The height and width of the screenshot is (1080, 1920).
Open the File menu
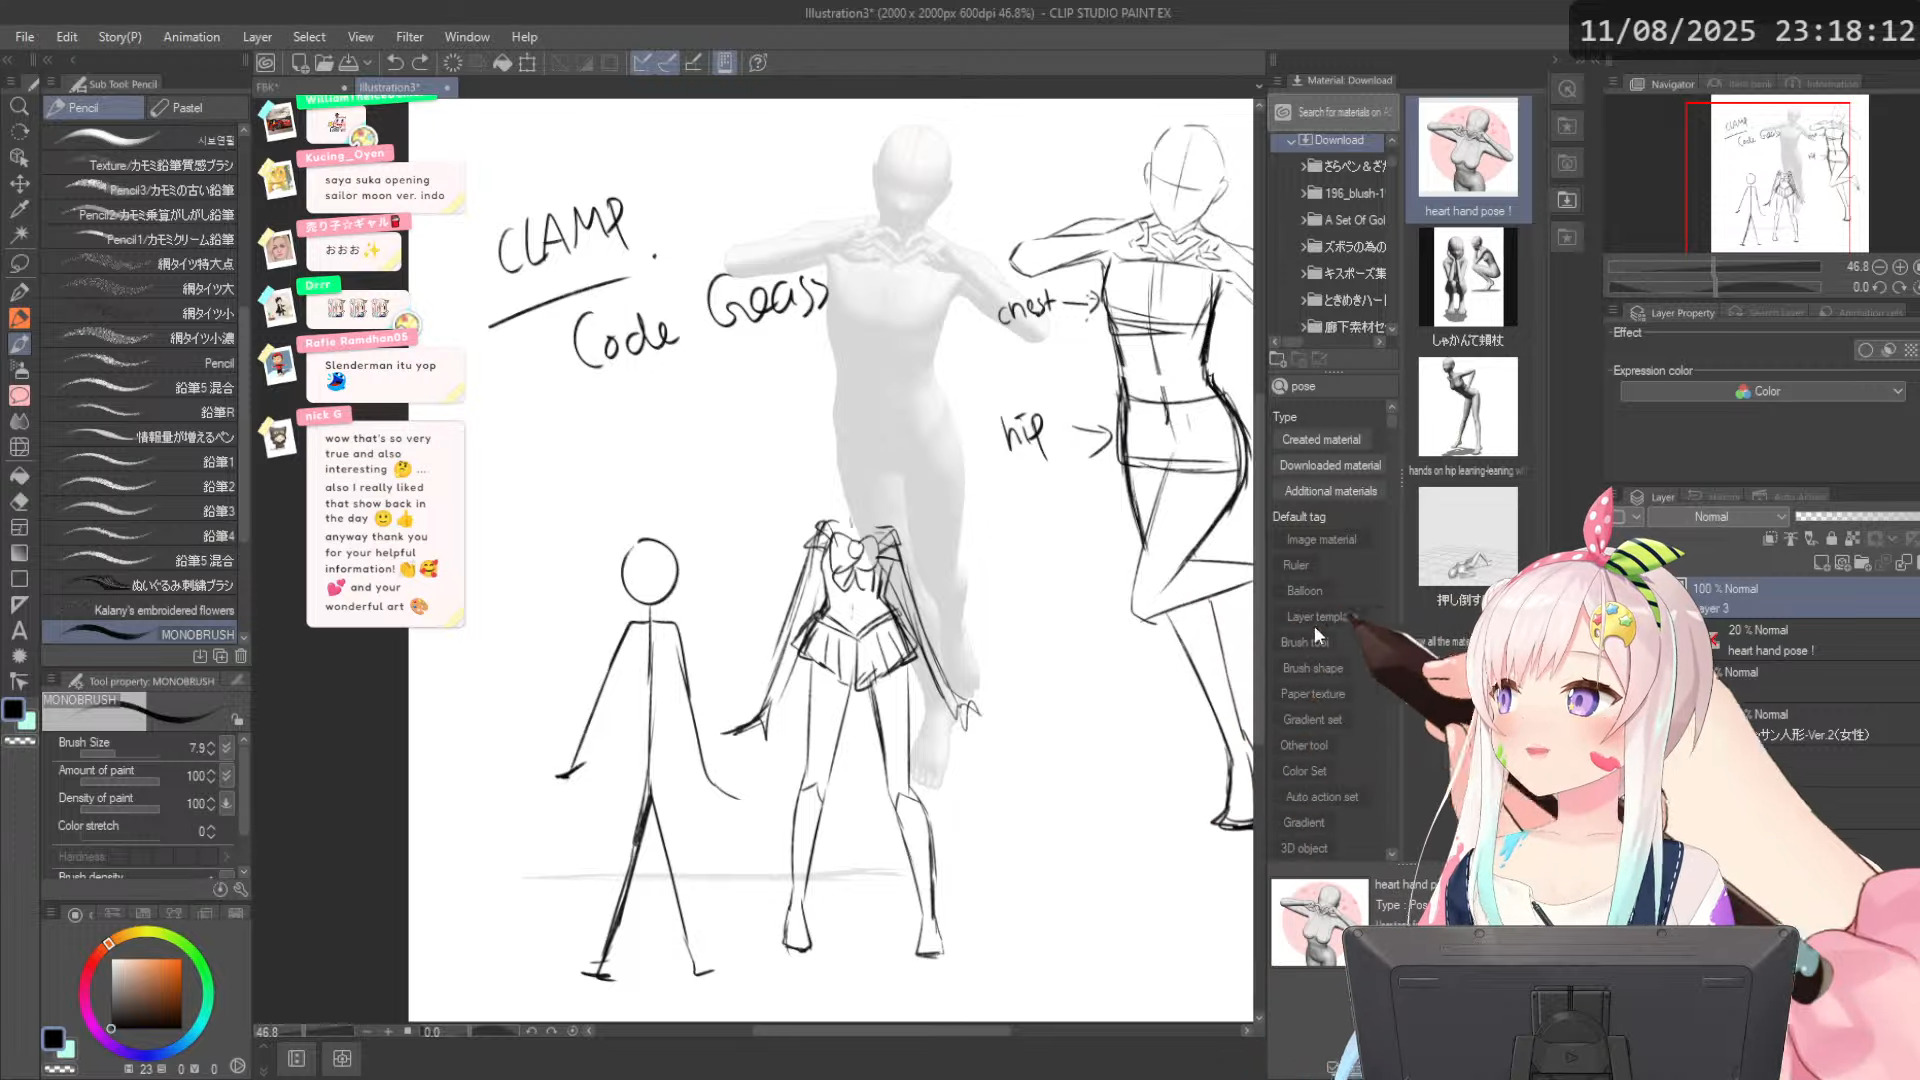[24, 37]
